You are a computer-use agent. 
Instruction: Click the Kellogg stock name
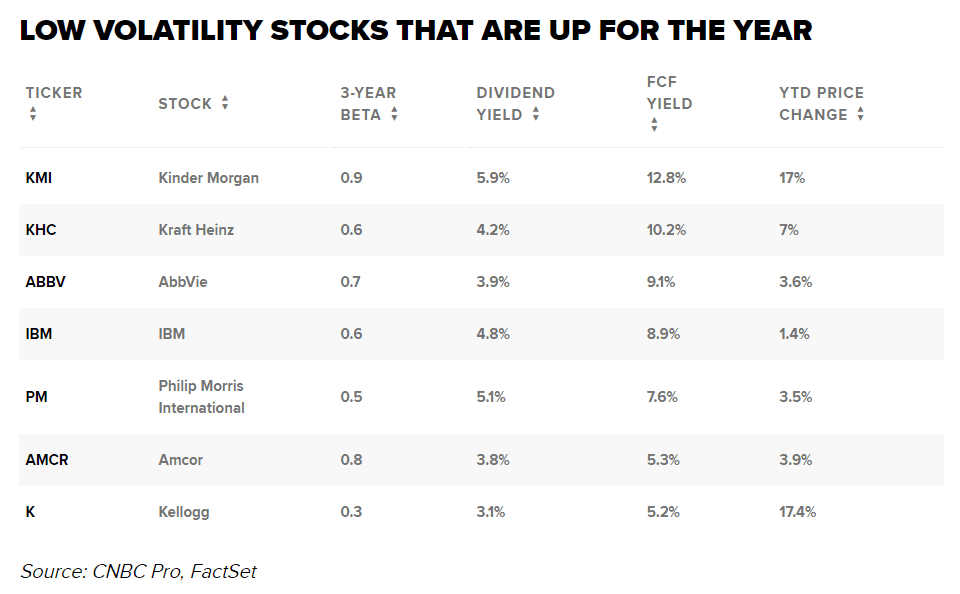pos(184,512)
